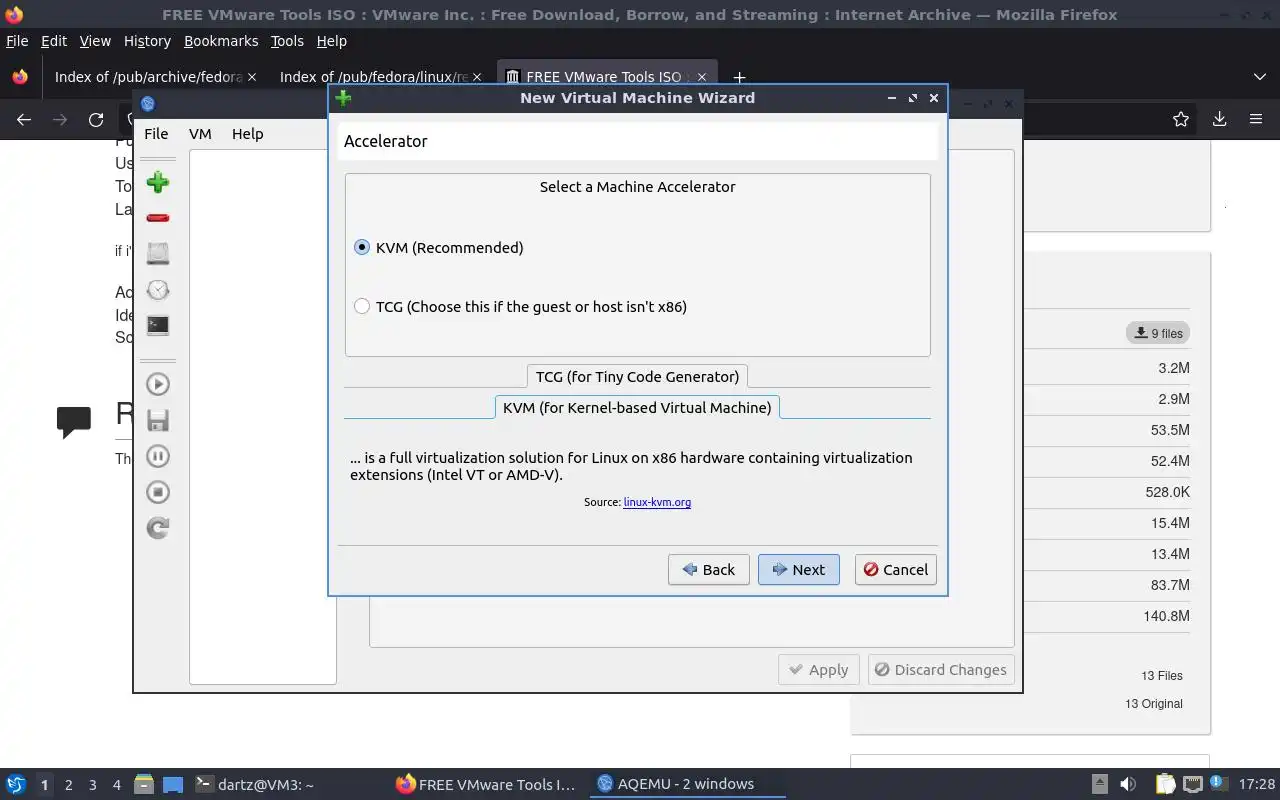
Task: Open the list all tabs dropdown arrow
Action: click(1259, 77)
